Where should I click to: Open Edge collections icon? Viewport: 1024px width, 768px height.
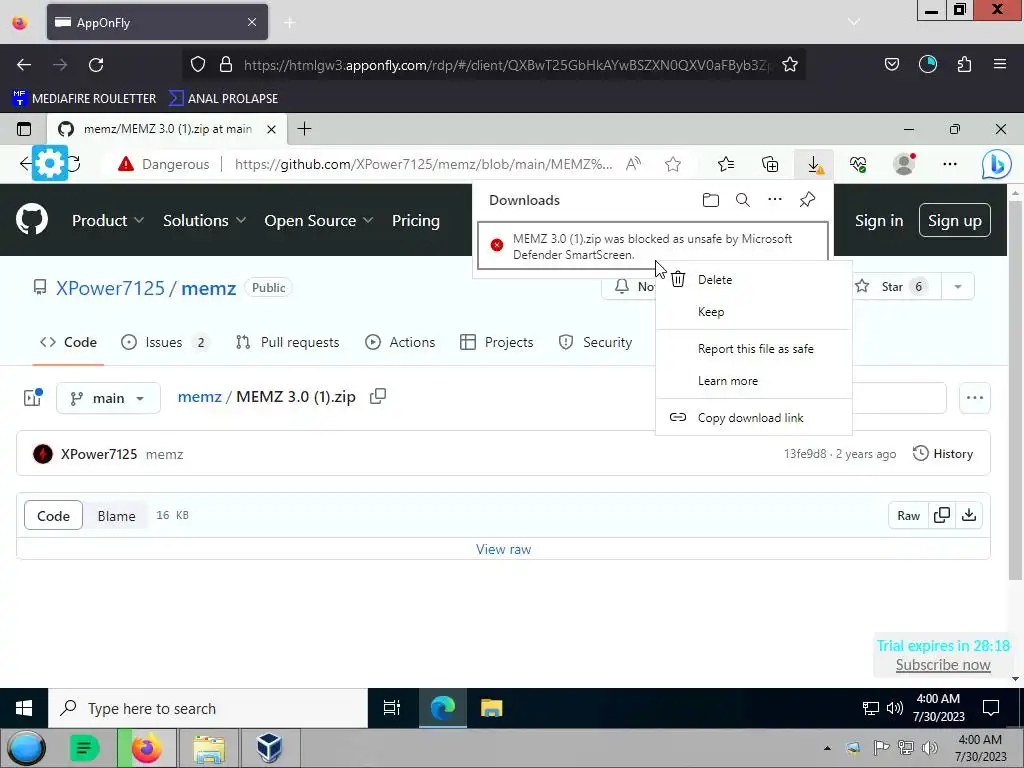pyautogui.click(x=771, y=165)
